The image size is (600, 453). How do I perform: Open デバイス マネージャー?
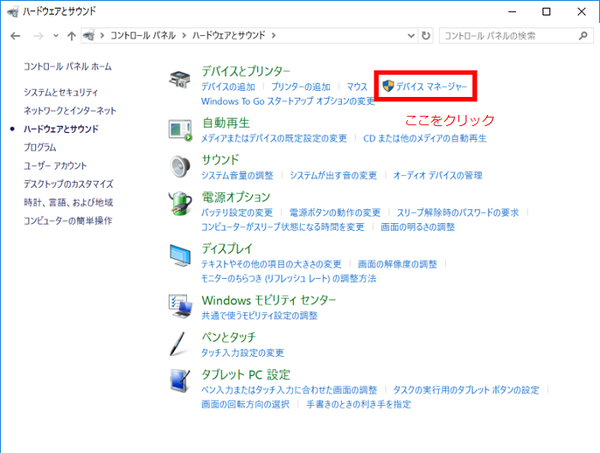coord(431,87)
